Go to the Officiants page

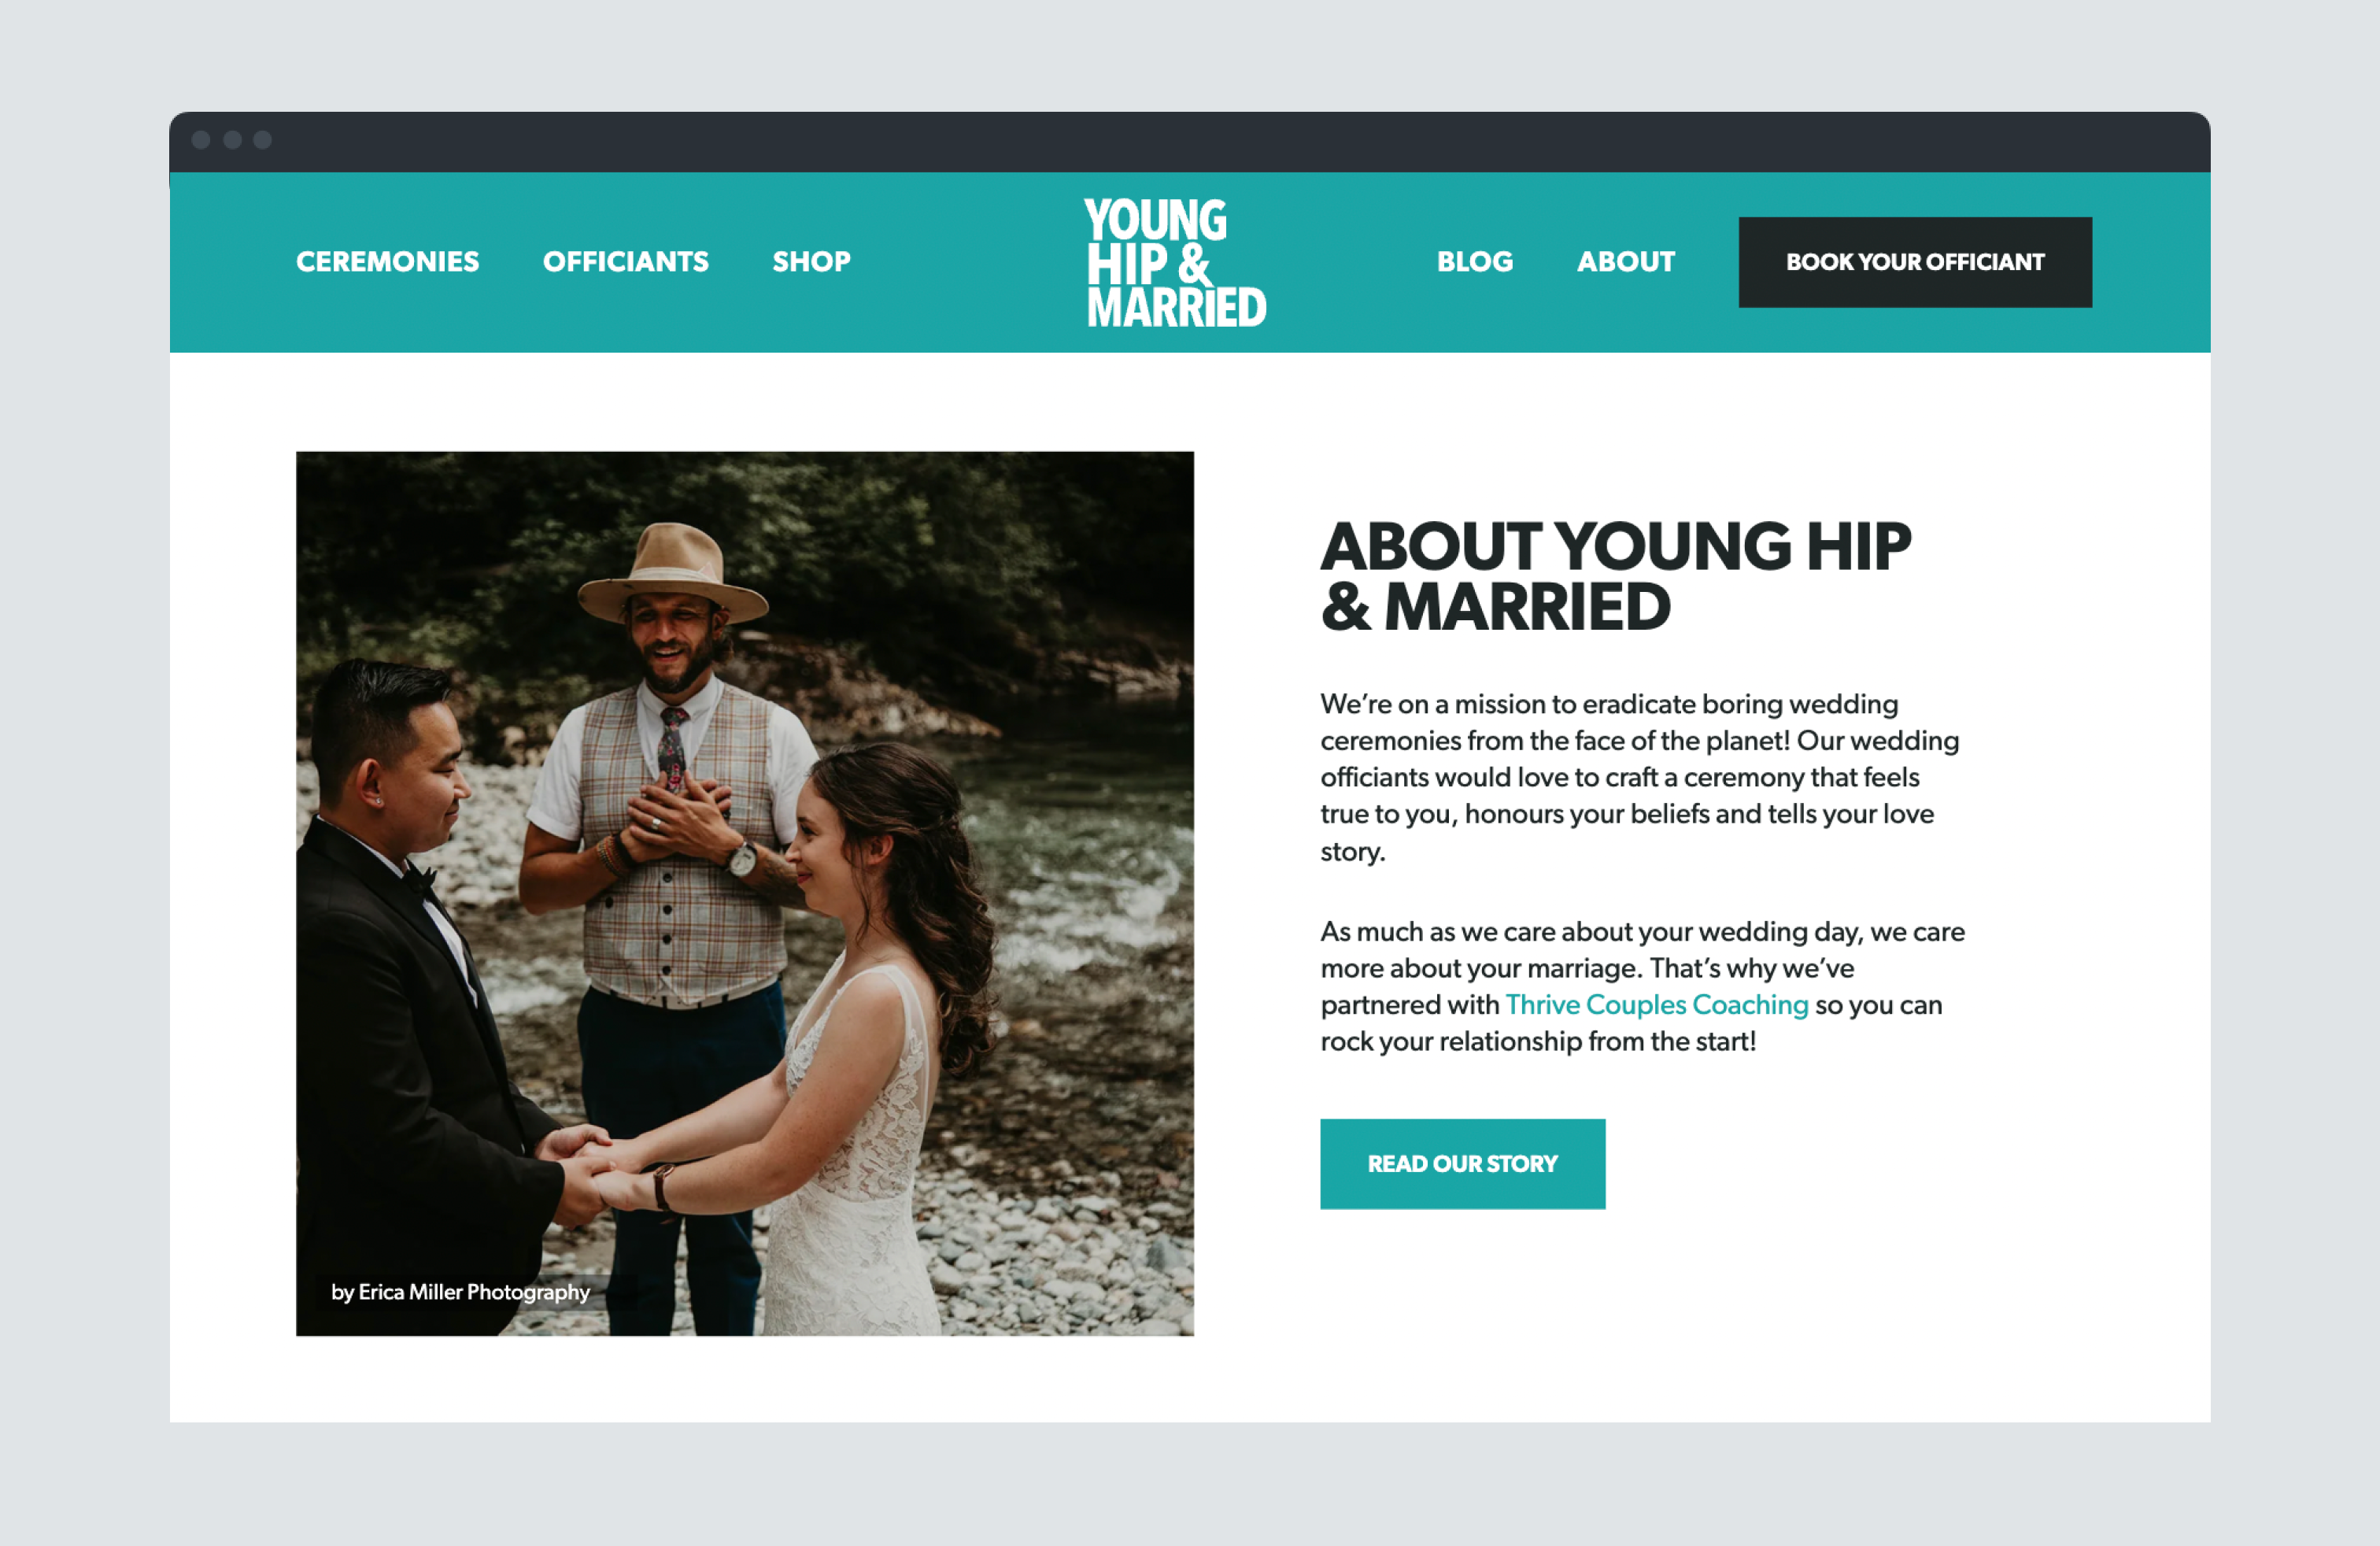point(625,262)
